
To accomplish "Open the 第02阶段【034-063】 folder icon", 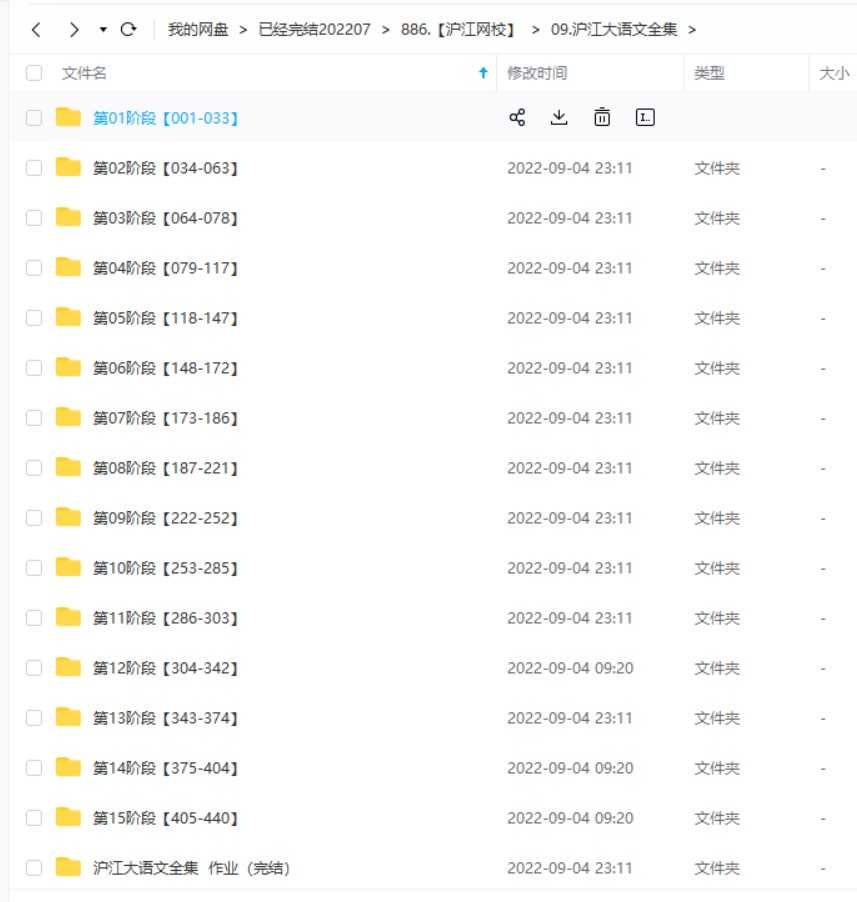I will [x=68, y=167].
